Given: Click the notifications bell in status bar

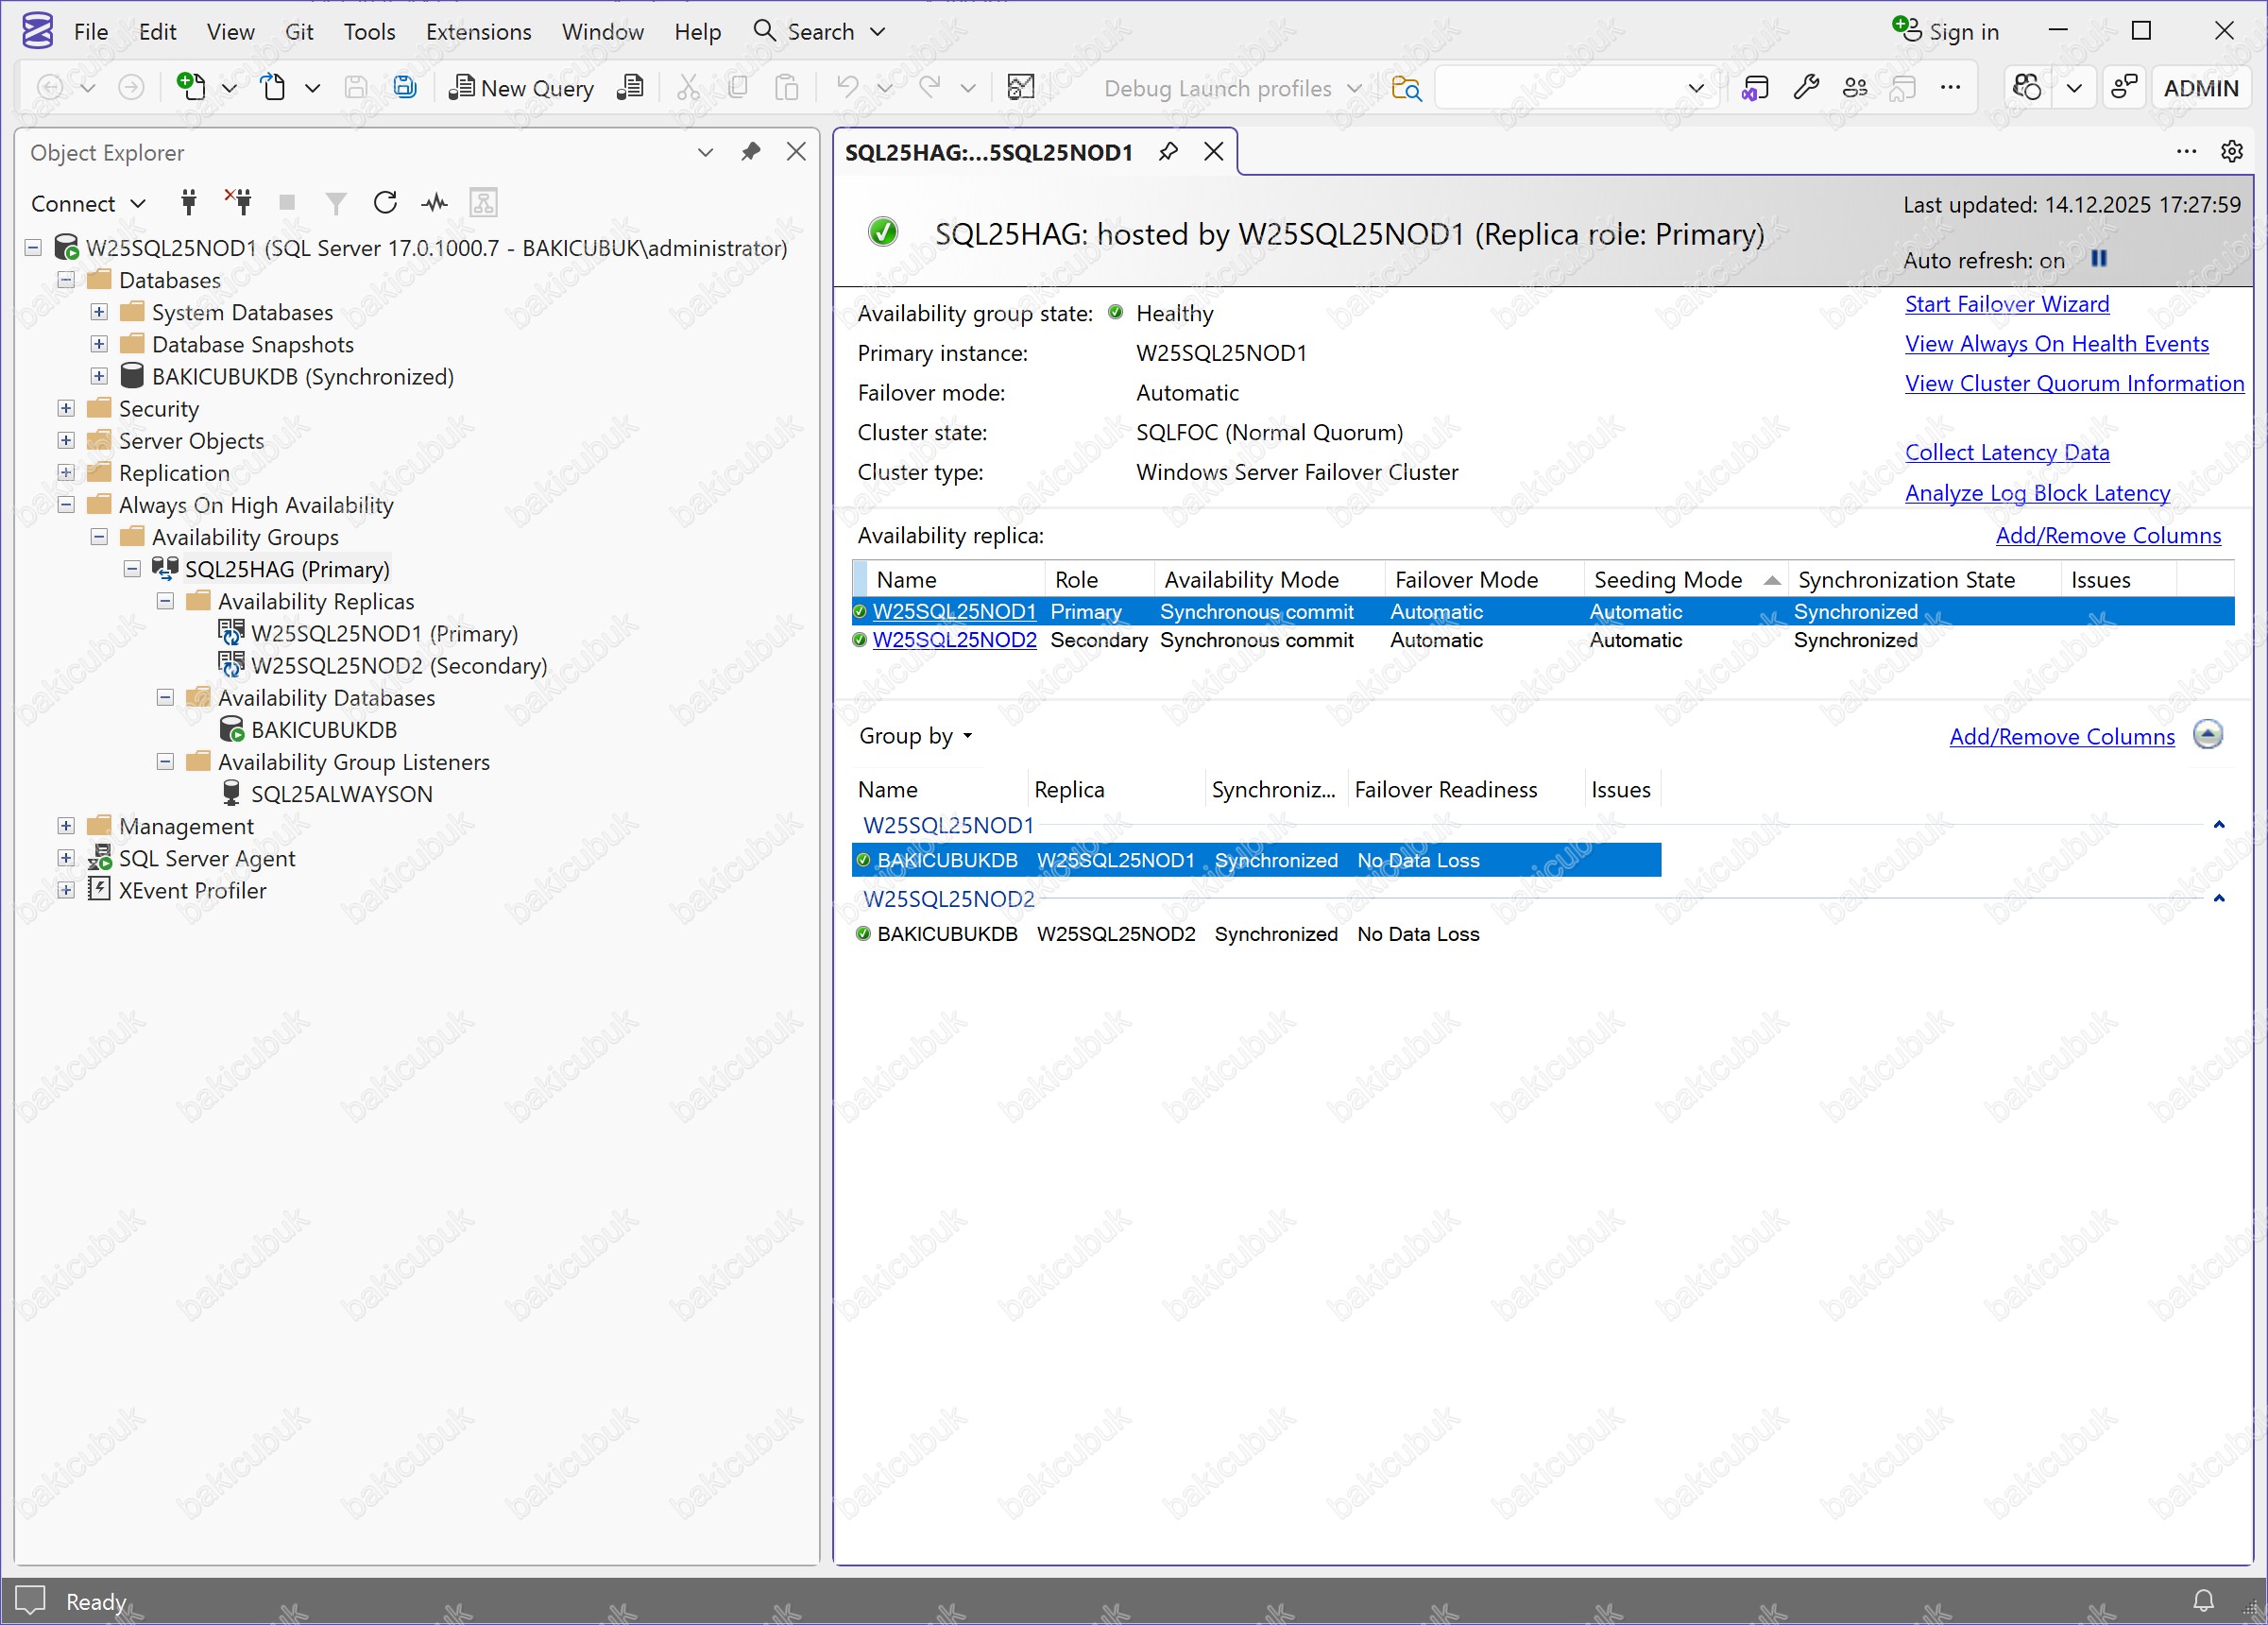Looking at the screenshot, I should (2202, 1600).
